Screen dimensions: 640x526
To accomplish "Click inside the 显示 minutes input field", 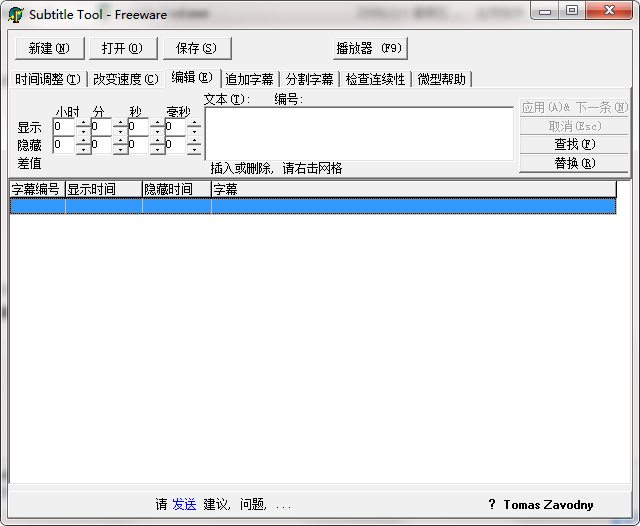I will (101, 127).
